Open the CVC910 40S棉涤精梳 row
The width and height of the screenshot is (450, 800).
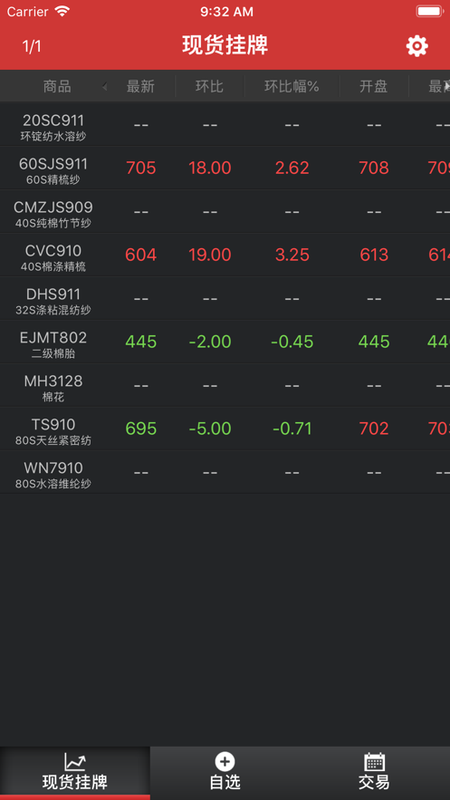click(x=225, y=255)
